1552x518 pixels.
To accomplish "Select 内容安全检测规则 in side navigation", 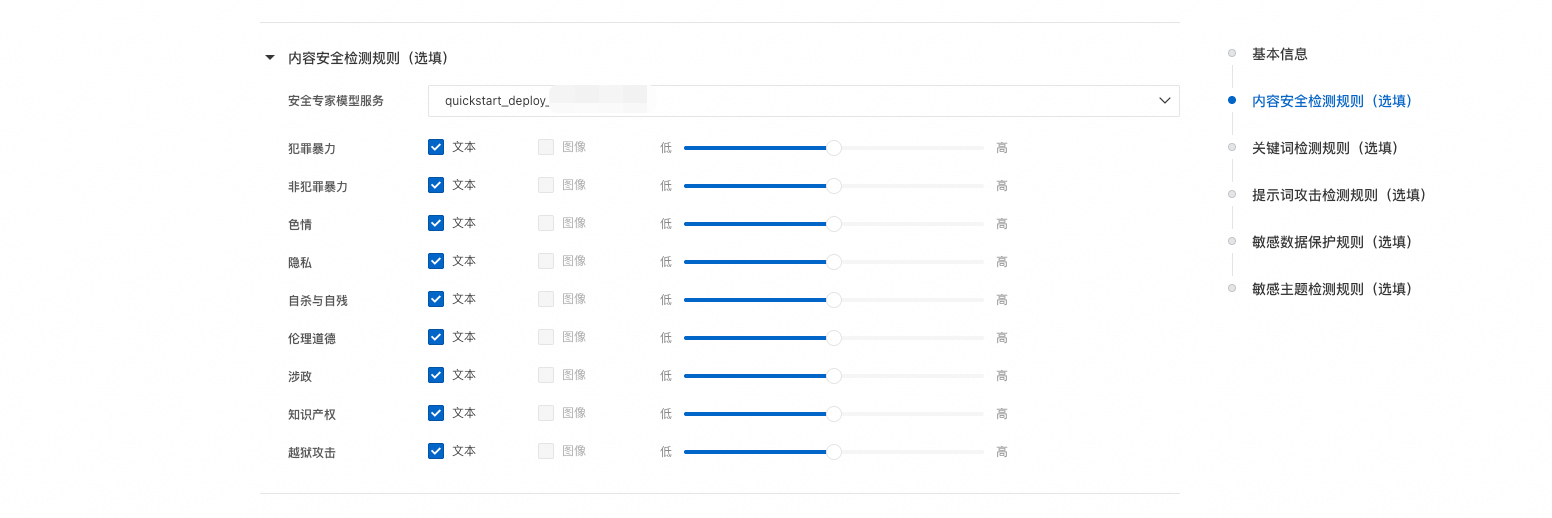I will (x=1331, y=101).
